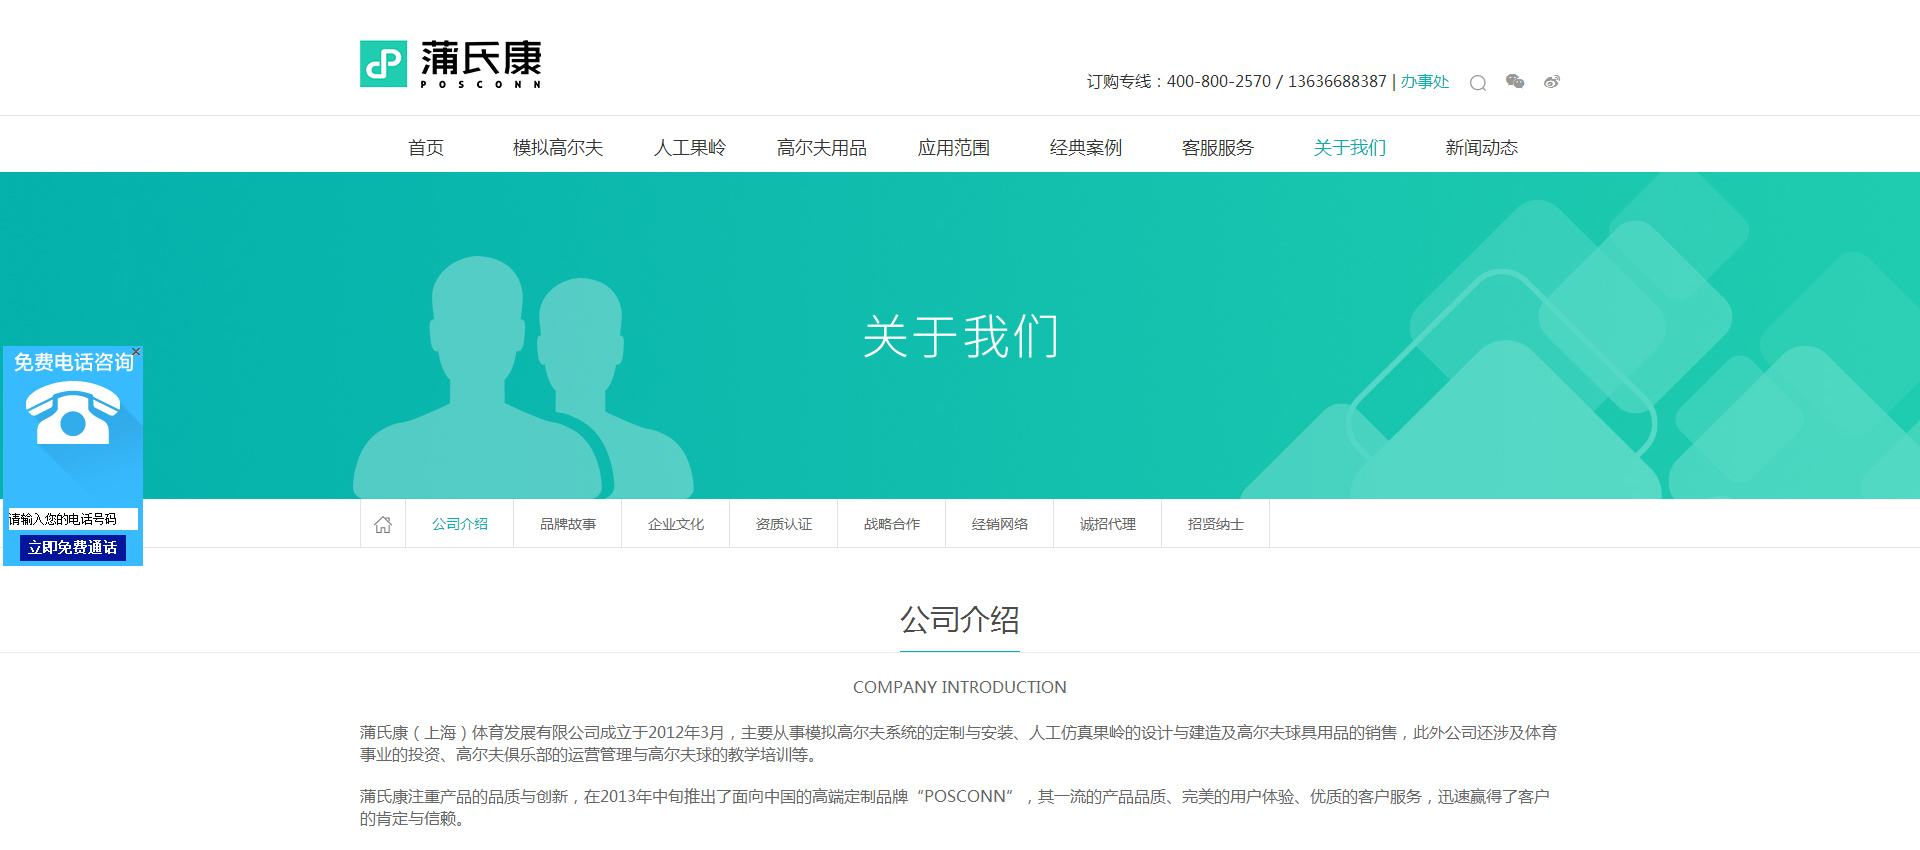Screen dimensions: 1920x850
Task: Open the 经典案例 menu item
Action: point(1086,148)
